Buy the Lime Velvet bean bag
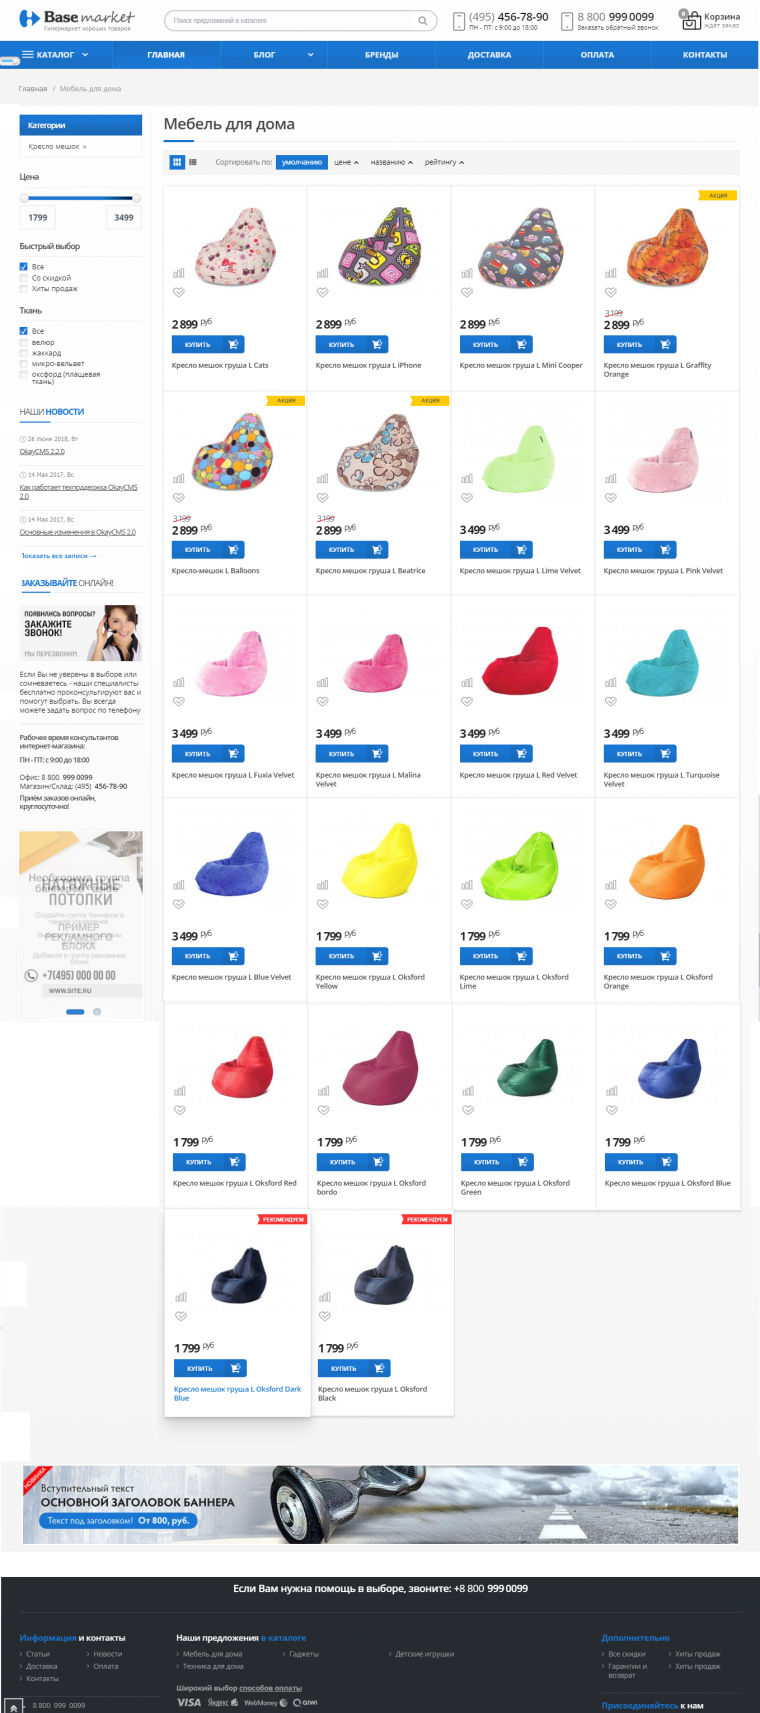 click(x=496, y=550)
